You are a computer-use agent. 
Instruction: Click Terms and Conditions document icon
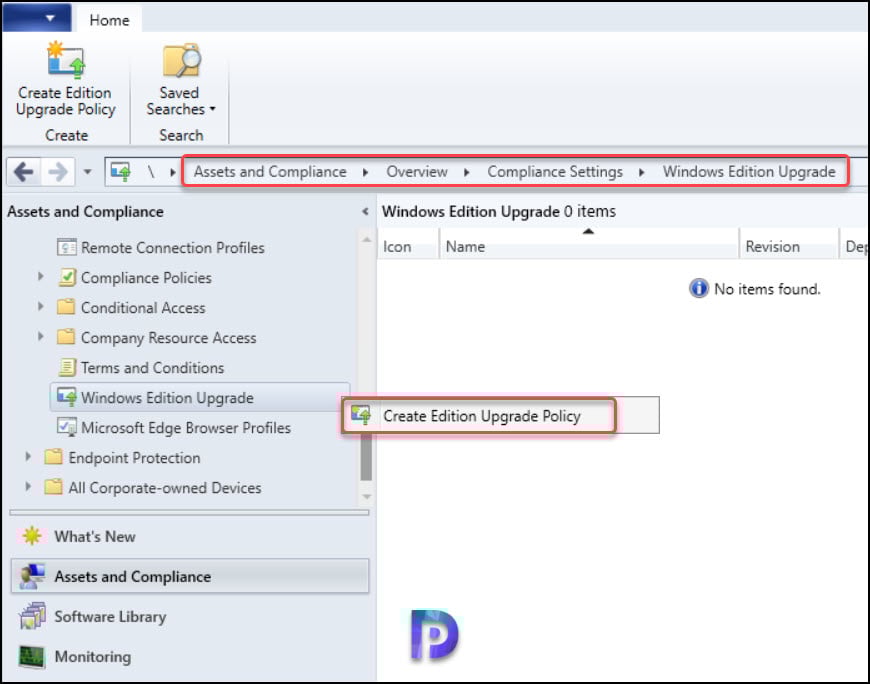[x=67, y=367]
